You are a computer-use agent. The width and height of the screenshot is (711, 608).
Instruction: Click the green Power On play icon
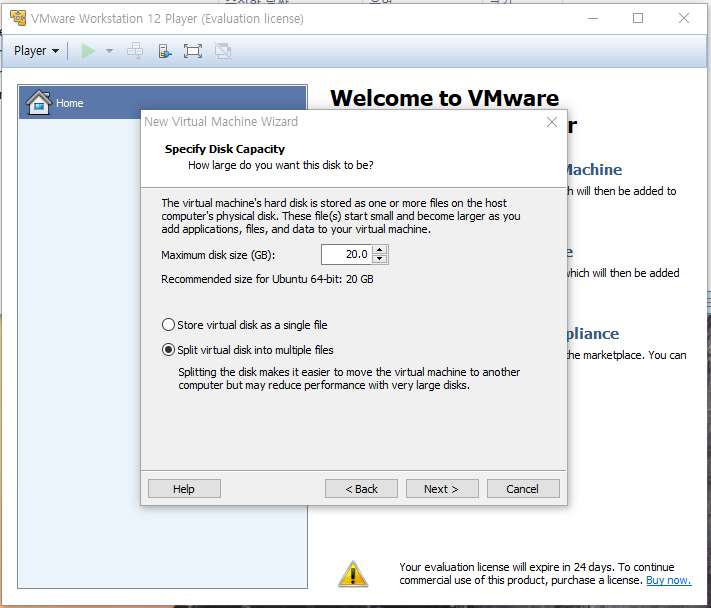88,51
